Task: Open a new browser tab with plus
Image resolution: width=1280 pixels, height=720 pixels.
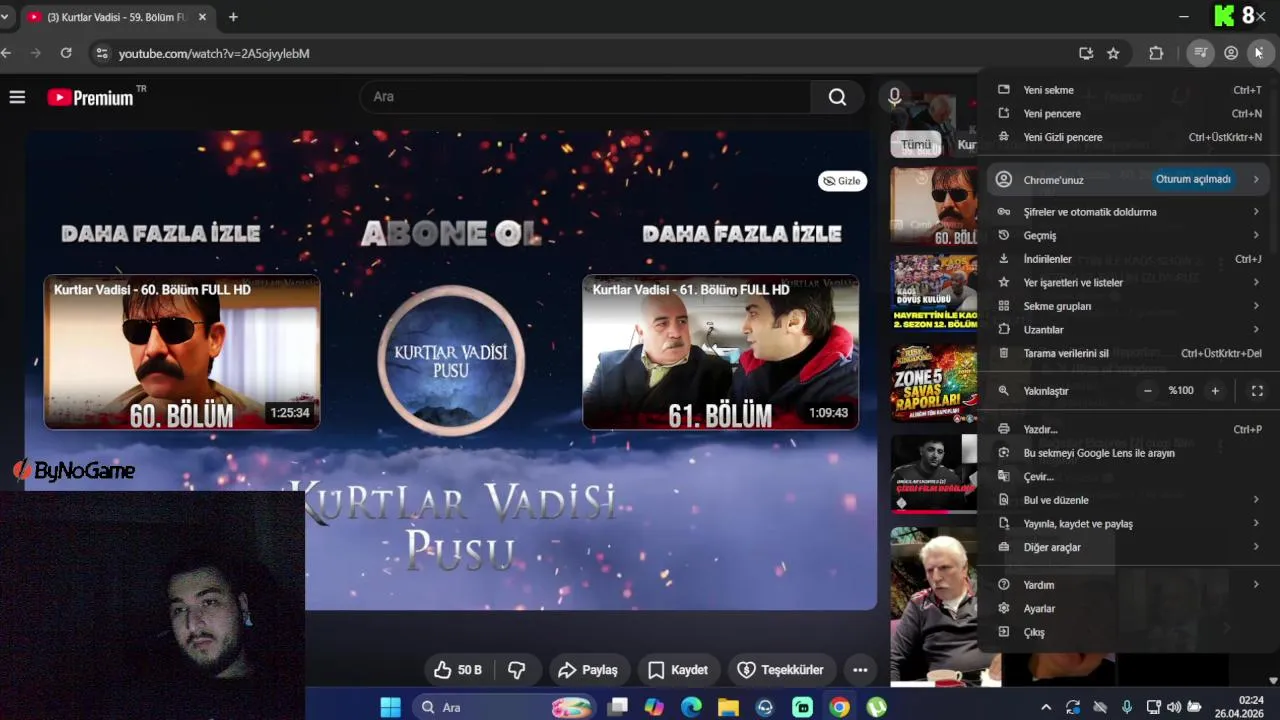Action: point(233,17)
